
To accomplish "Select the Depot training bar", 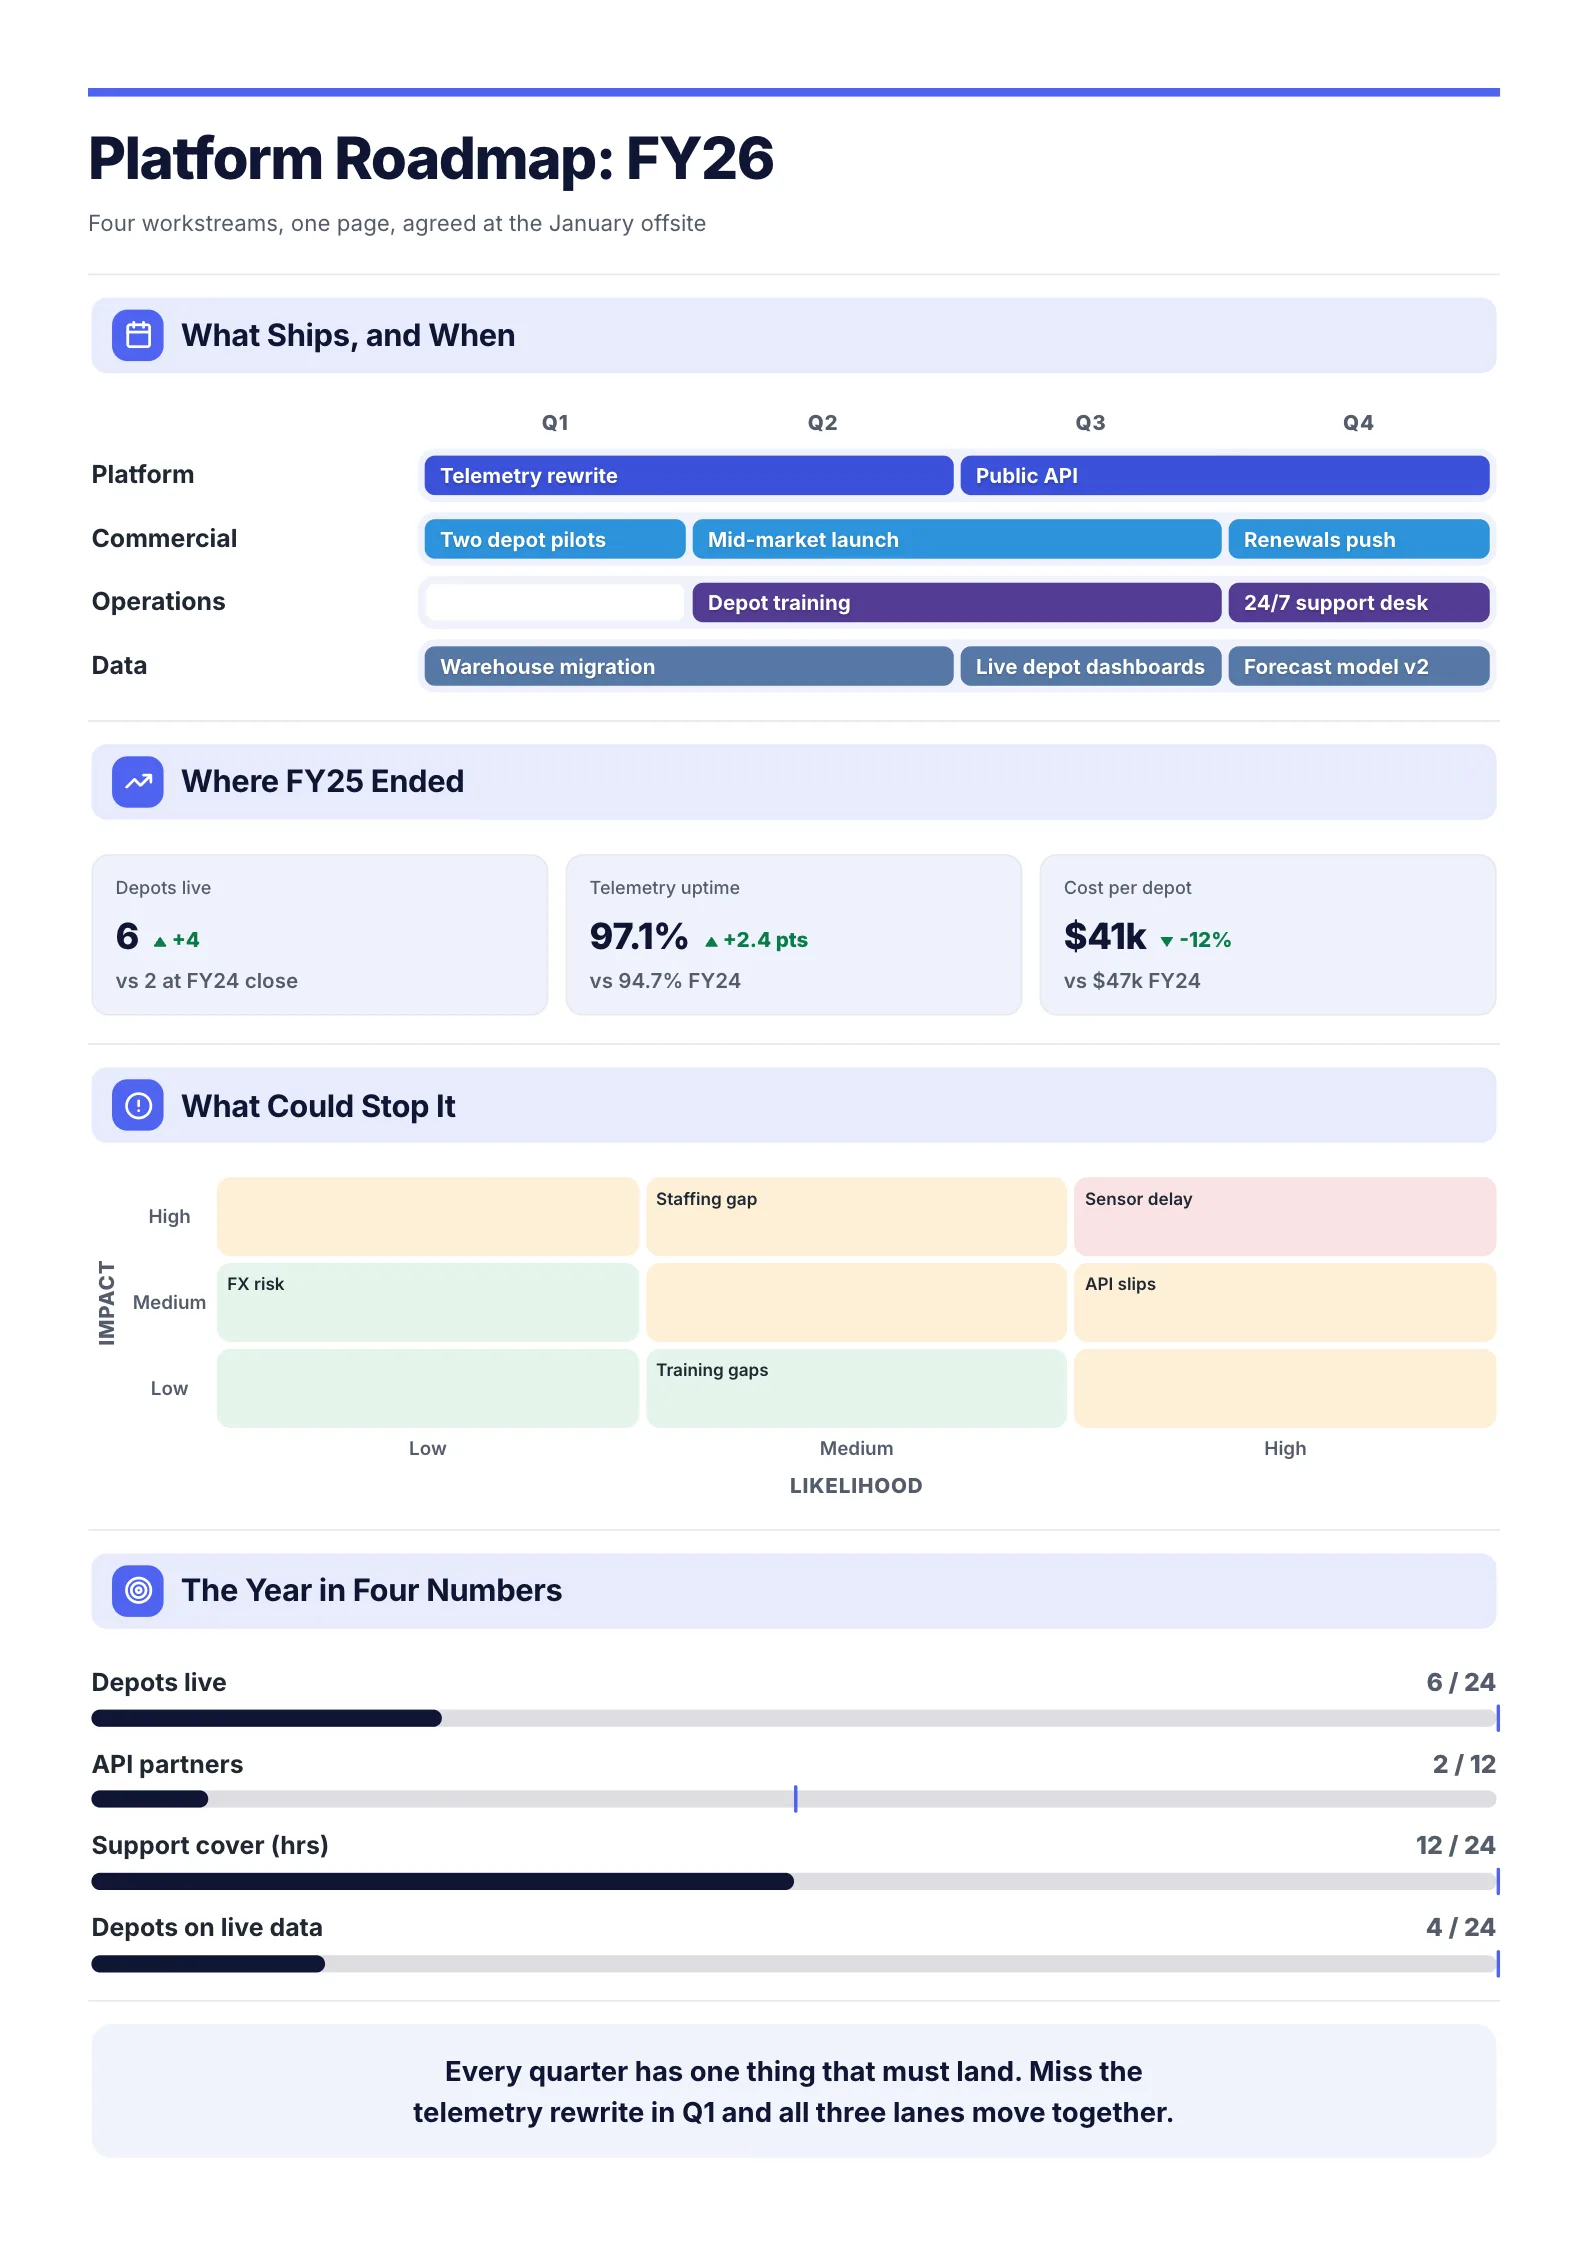I will pos(956,603).
